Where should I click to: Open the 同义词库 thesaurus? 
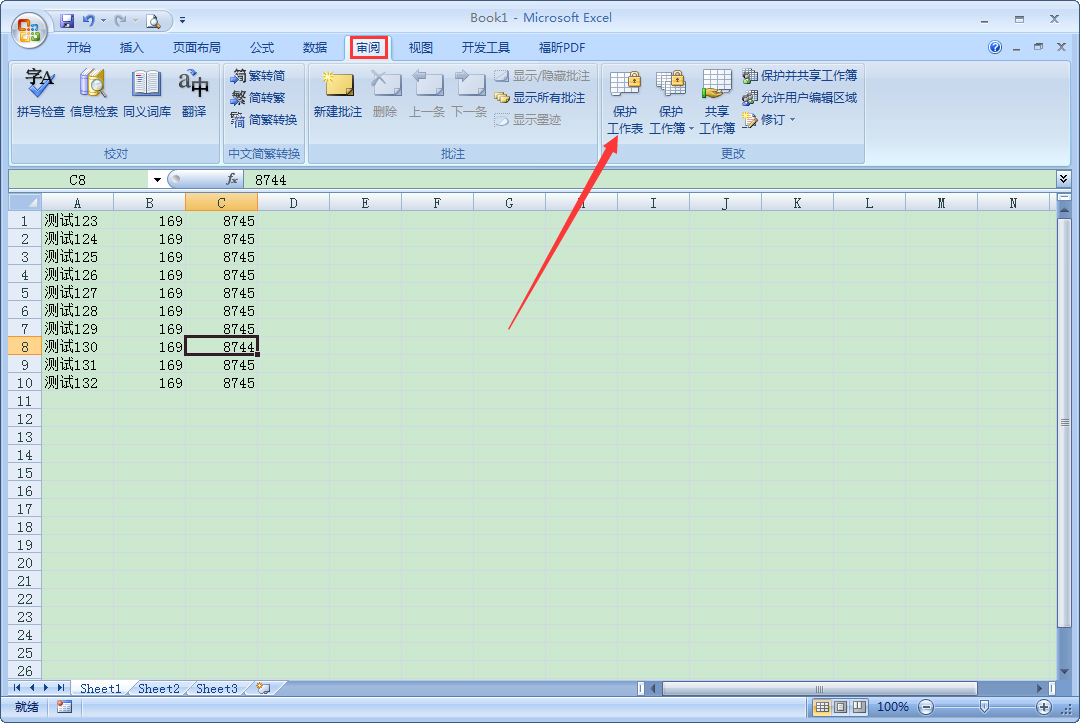(x=145, y=95)
